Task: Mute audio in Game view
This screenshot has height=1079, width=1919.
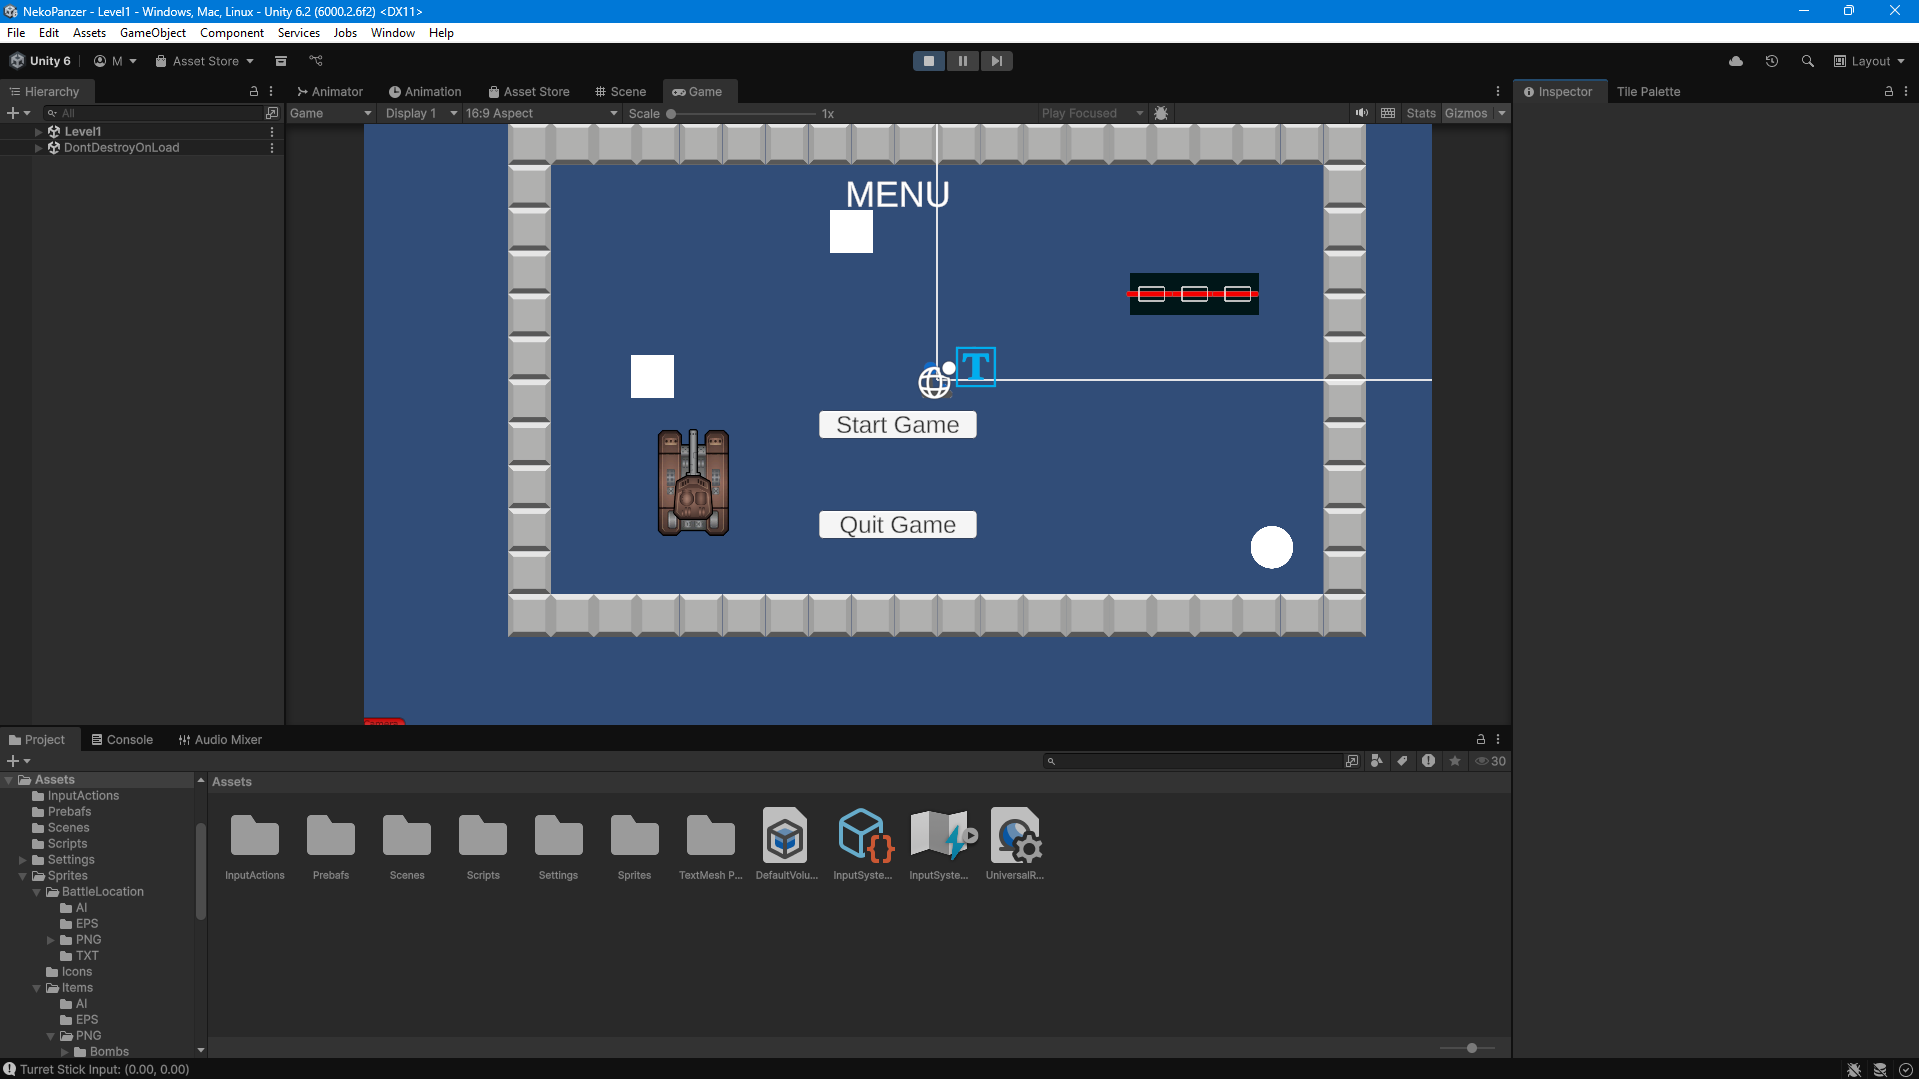Action: tap(1361, 113)
